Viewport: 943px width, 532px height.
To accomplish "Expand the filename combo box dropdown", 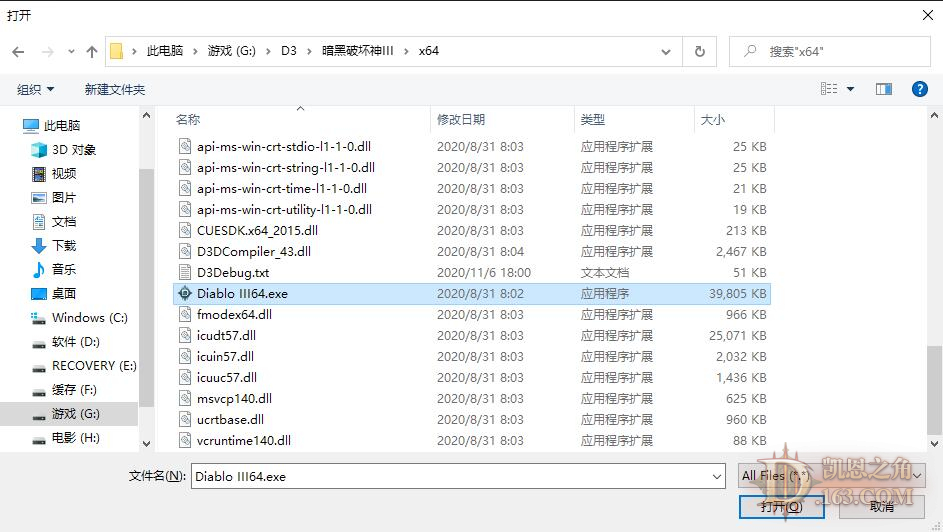I will [717, 477].
